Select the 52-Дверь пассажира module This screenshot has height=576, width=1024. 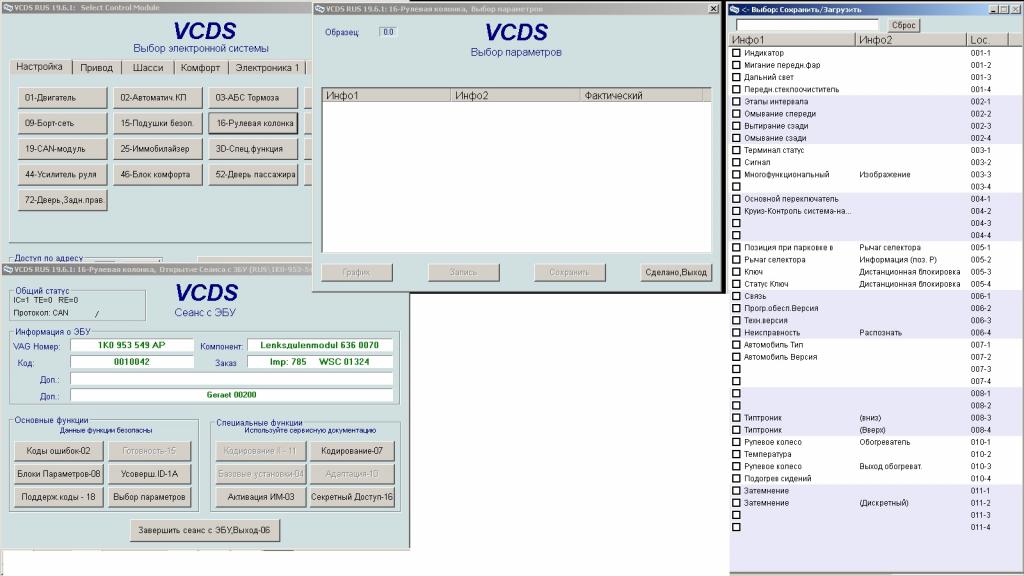point(253,174)
